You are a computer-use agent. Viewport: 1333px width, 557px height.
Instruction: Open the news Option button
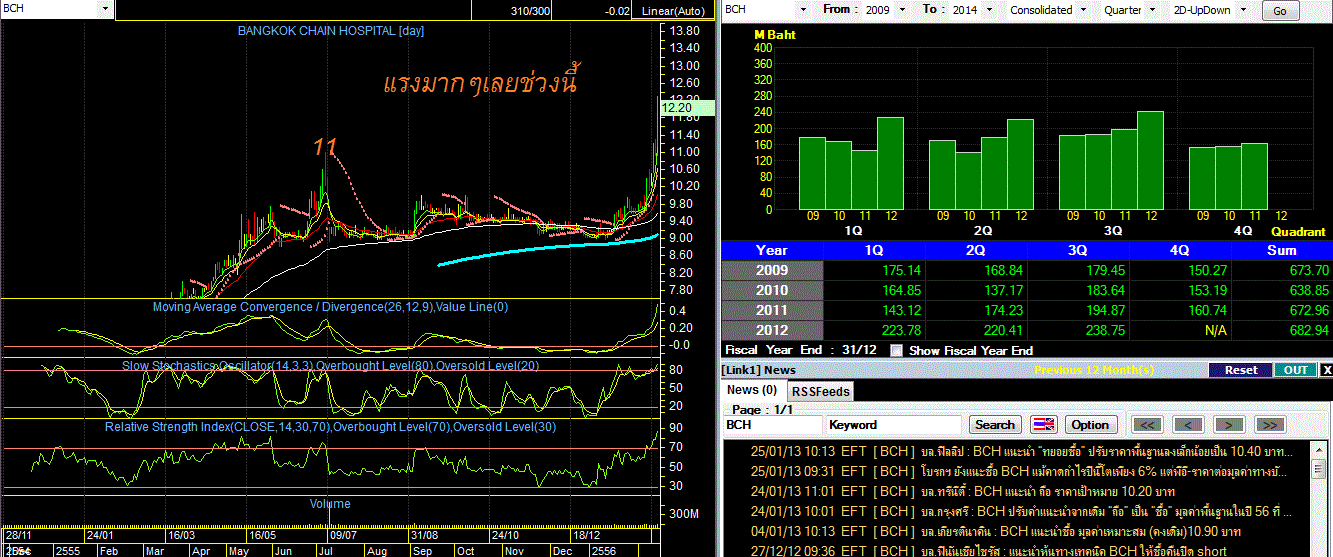[1090, 424]
